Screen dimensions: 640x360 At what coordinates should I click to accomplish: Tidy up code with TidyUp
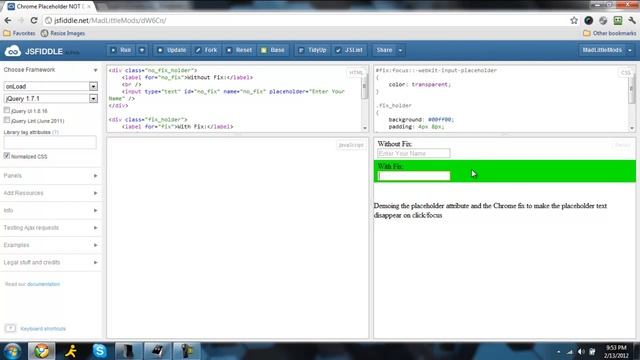[x=313, y=50]
